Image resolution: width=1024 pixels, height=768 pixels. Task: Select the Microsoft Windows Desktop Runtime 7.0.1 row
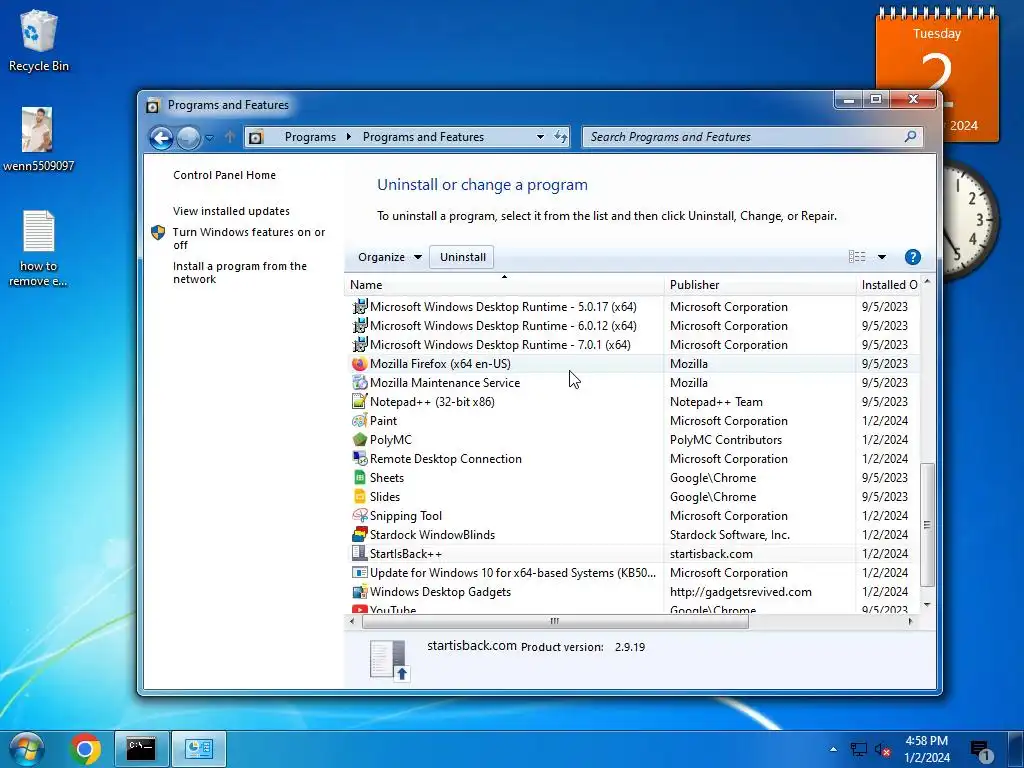(632, 344)
